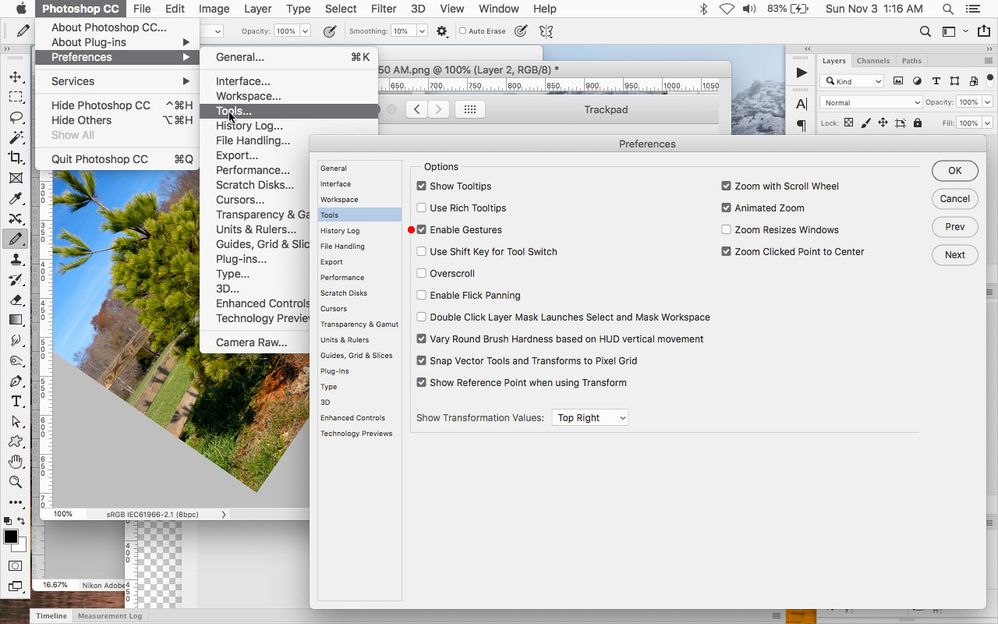Select the Move tool

point(15,77)
